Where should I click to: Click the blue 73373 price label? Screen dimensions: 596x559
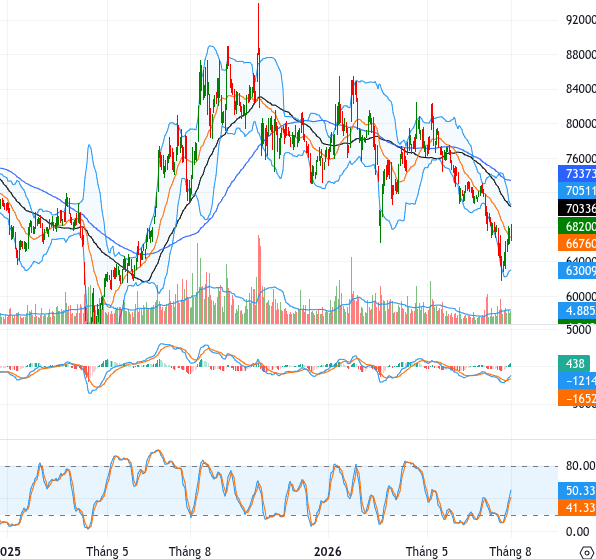[x=577, y=173]
